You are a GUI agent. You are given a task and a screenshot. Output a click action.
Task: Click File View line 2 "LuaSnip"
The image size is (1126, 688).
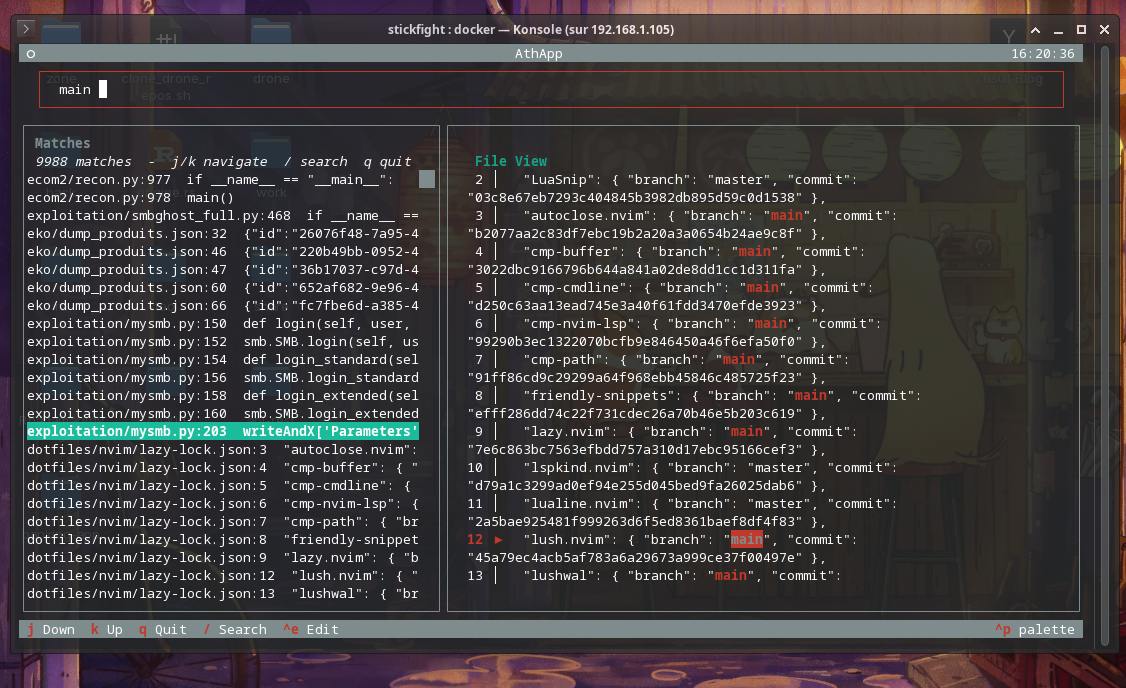[663, 188]
